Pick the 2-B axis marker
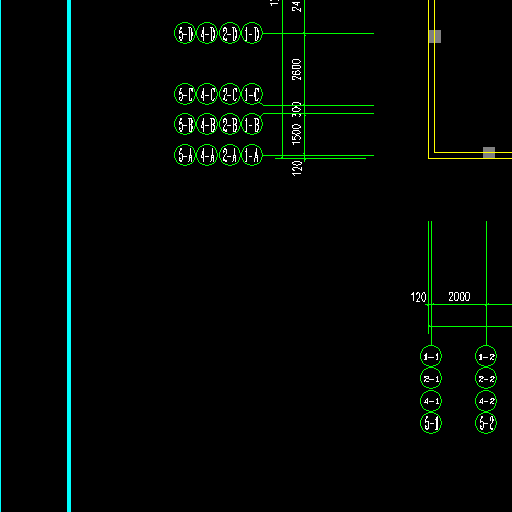This screenshot has height=512, width=512. pyautogui.click(x=230, y=125)
